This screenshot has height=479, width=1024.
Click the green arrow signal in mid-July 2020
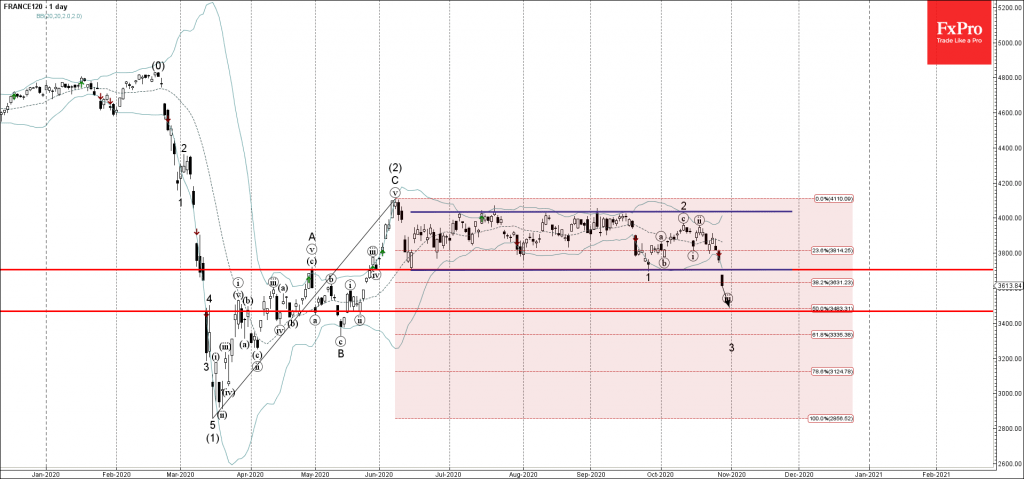(x=482, y=217)
